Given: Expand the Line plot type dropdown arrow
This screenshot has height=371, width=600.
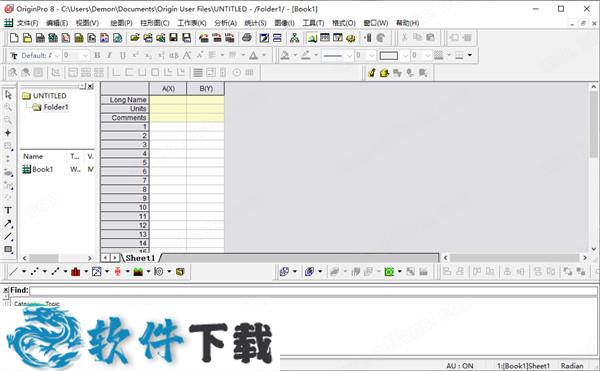Looking at the screenshot, I should [x=24, y=272].
